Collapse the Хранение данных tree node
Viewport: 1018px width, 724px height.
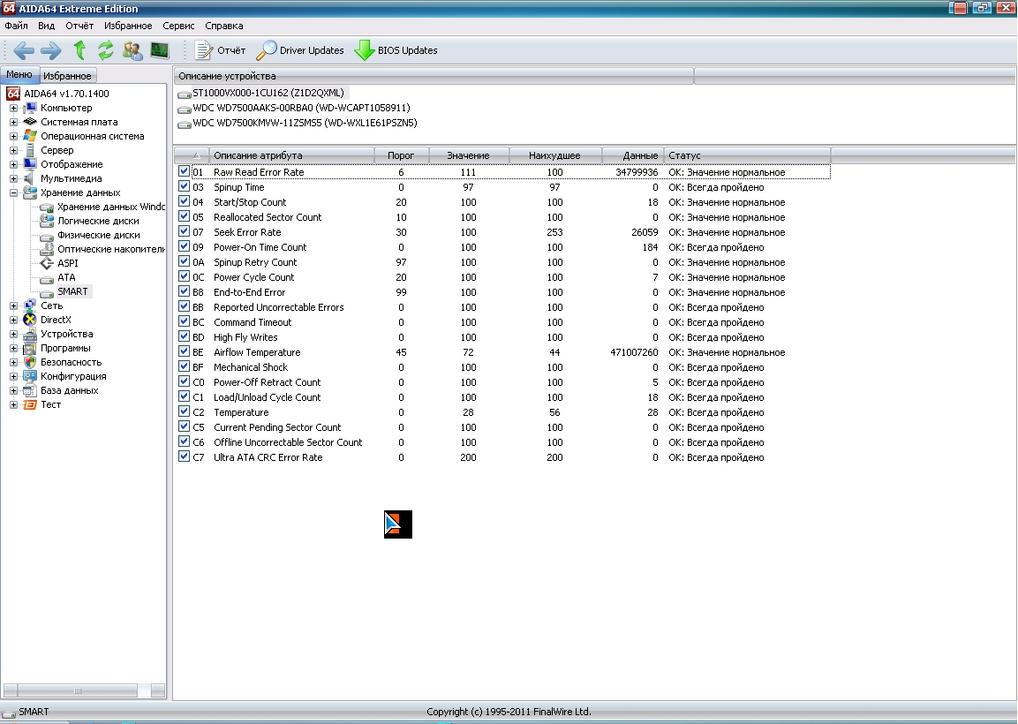coord(14,193)
